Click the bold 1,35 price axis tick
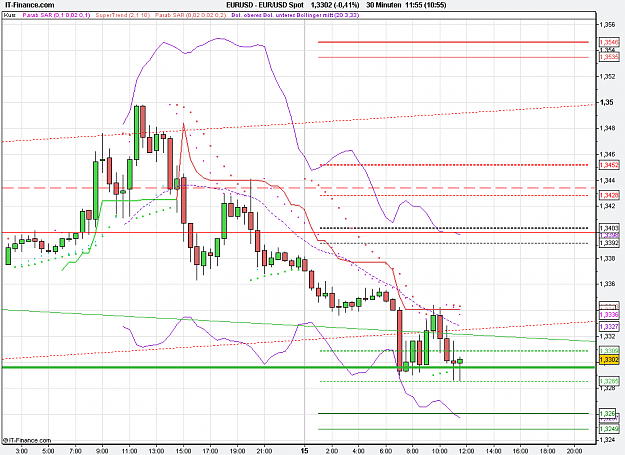 [607, 102]
